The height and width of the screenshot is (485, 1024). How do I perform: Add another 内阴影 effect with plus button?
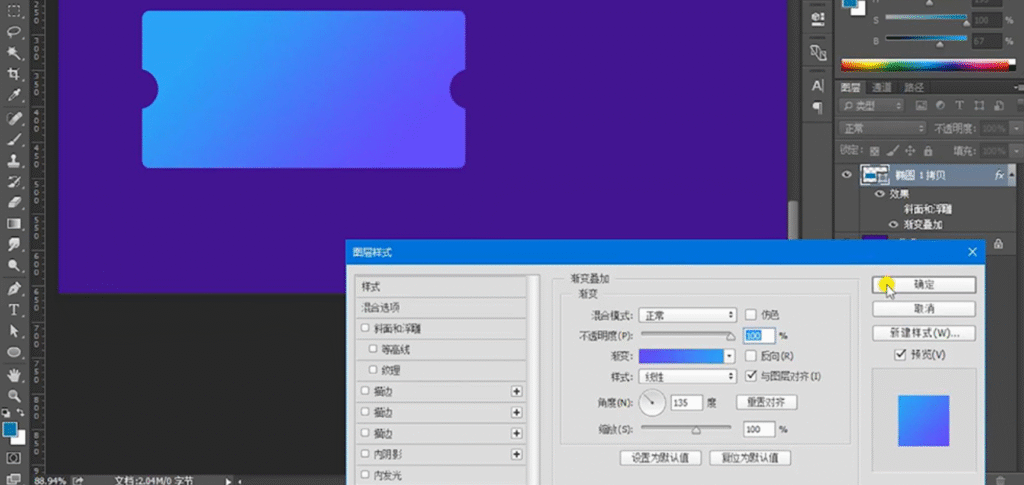[x=517, y=454]
